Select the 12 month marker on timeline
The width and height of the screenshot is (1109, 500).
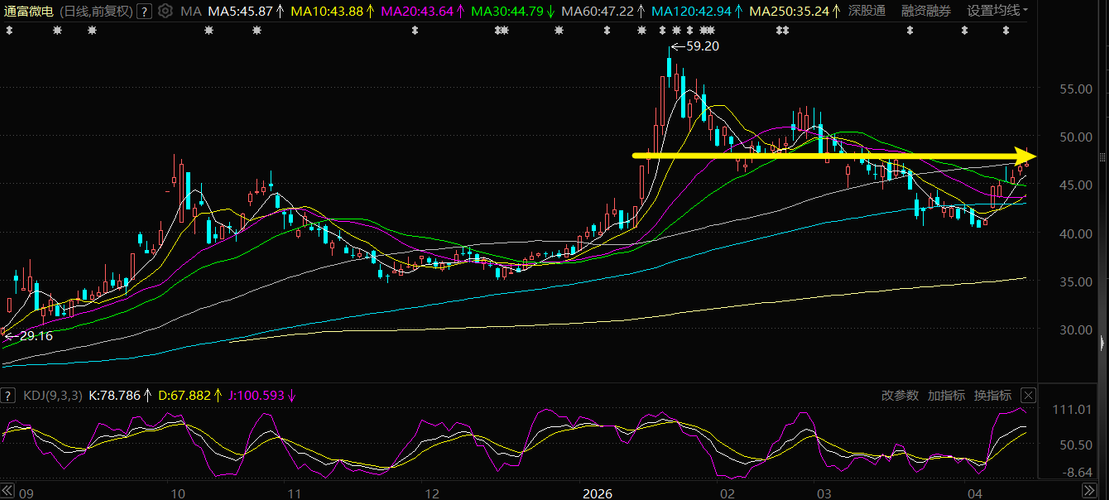tap(431, 492)
